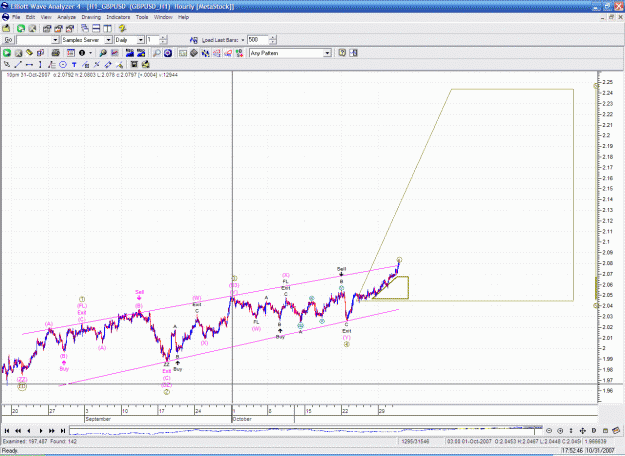Viewport: 625px width, 456px height.
Task: Click the zoom out circle icon at bottom right
Action: coord(549,430)
